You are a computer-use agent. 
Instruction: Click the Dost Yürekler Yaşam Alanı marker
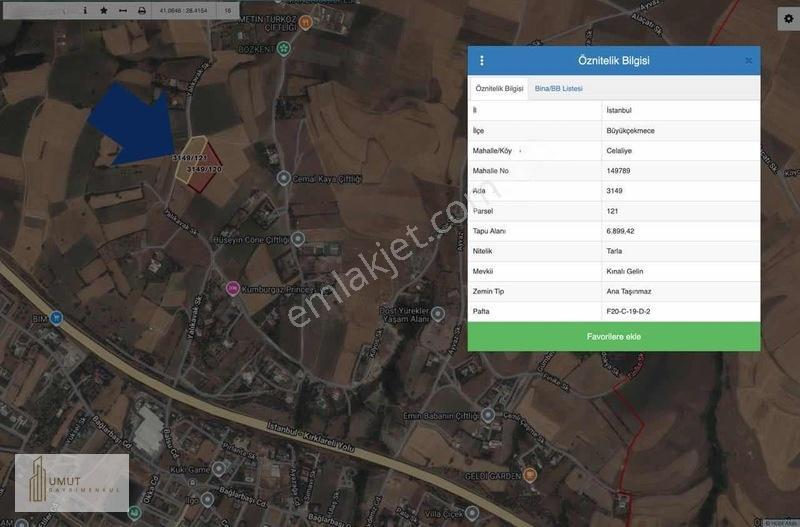(x=438, y=314)
